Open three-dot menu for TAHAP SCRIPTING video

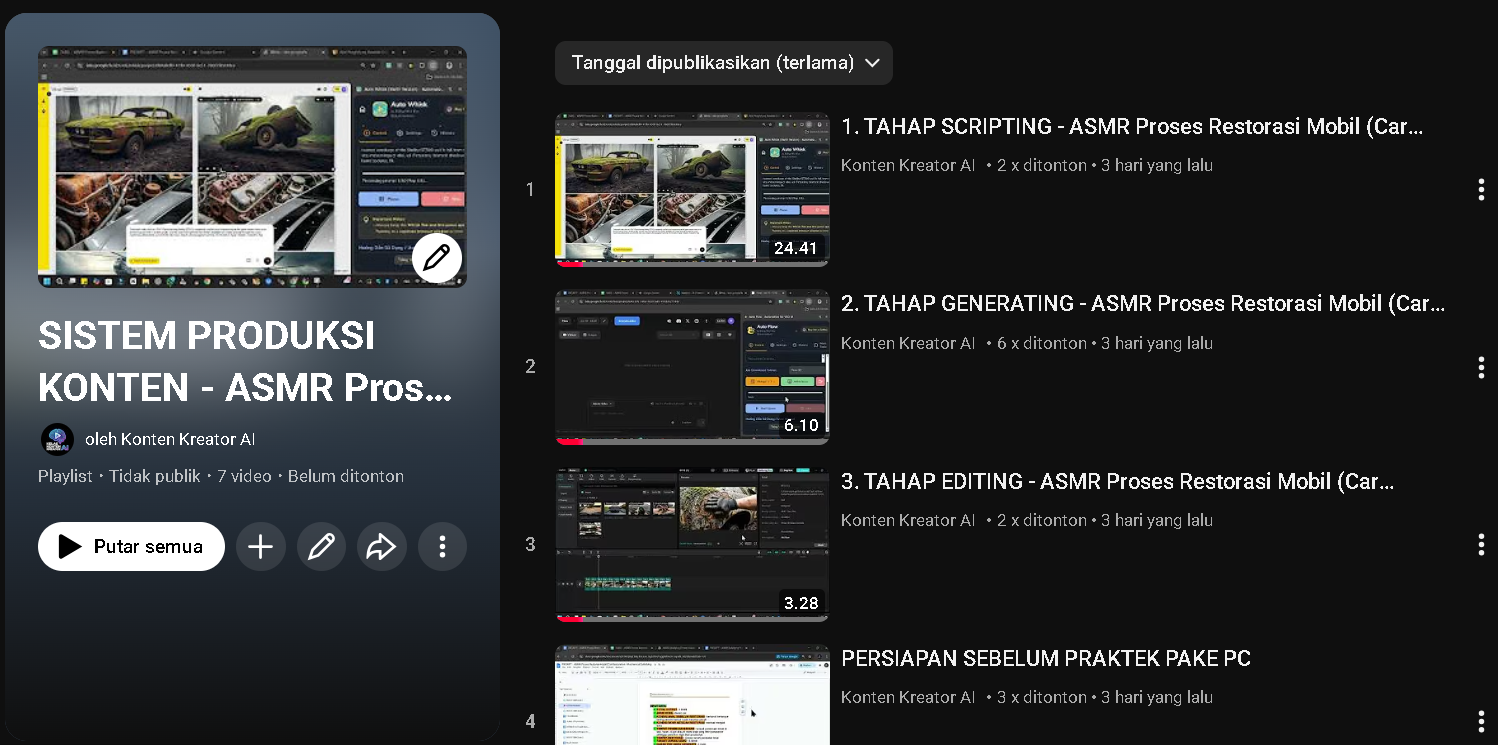pyautogui.click(x=1480, y=190)
